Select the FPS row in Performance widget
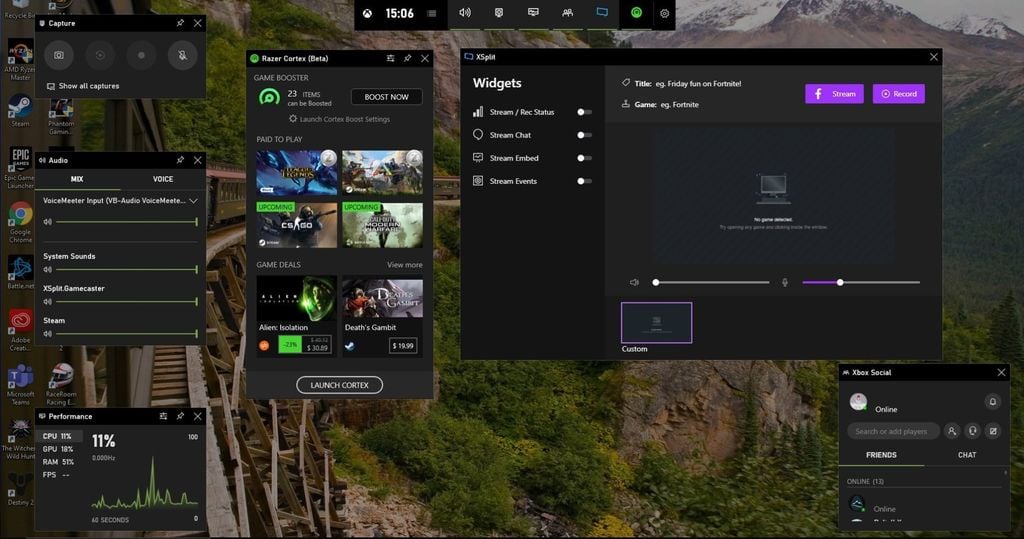This screenshot has height=539, width=1024. 59,475
